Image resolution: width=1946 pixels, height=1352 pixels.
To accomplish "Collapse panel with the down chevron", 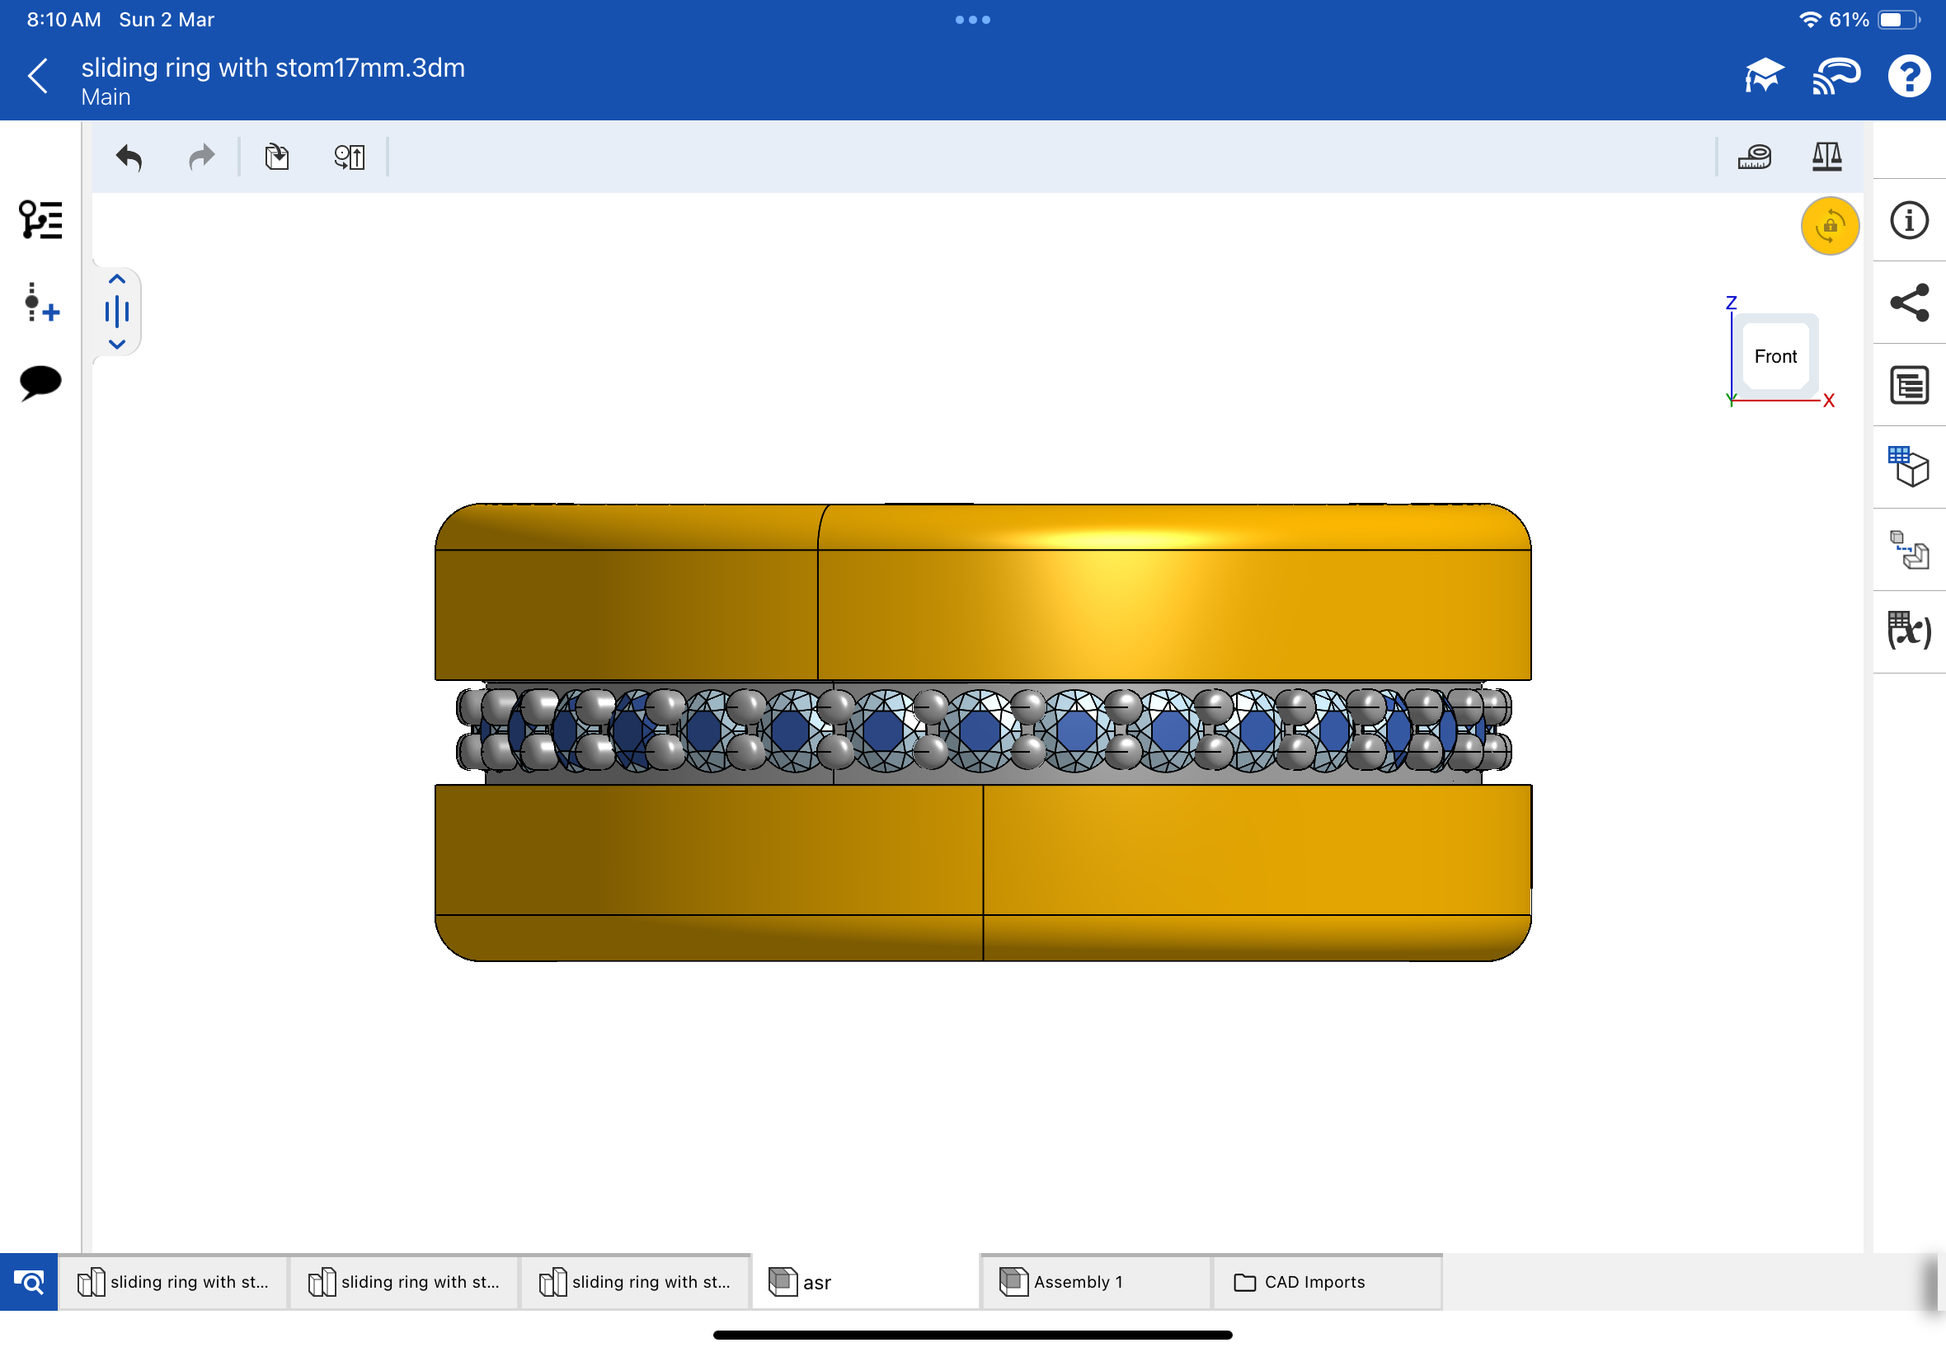I will point(117,344).
